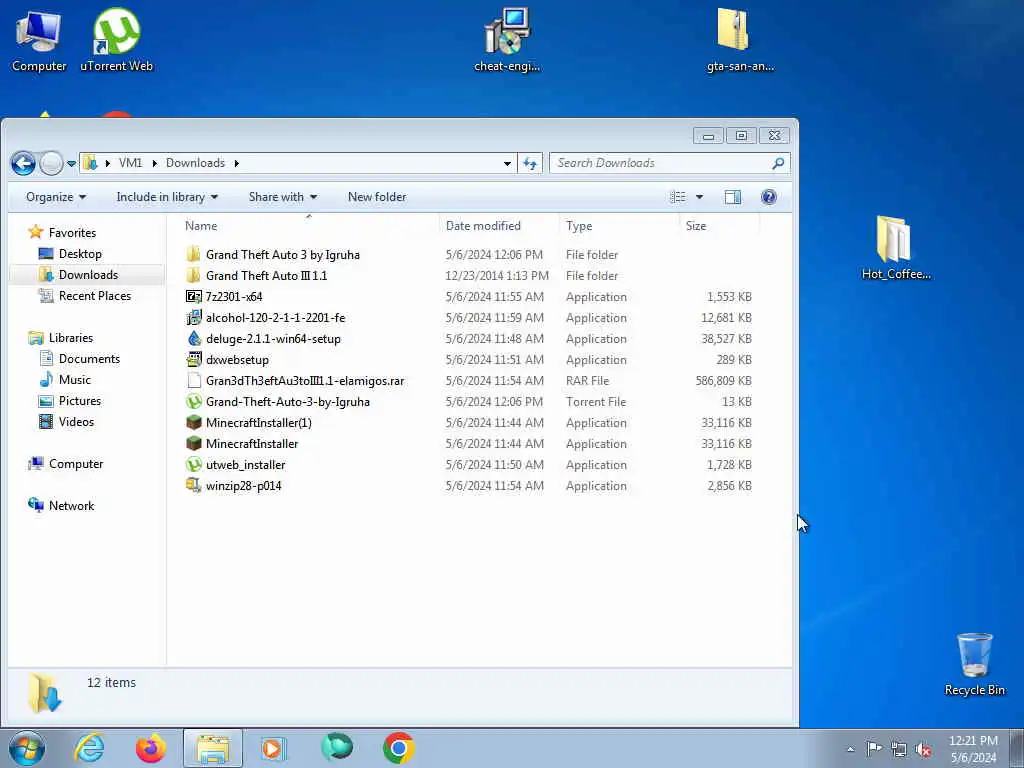Go back with the Explorer Back arrow
This screenshot has width=1024, height=768.
(x=23, y=163)
